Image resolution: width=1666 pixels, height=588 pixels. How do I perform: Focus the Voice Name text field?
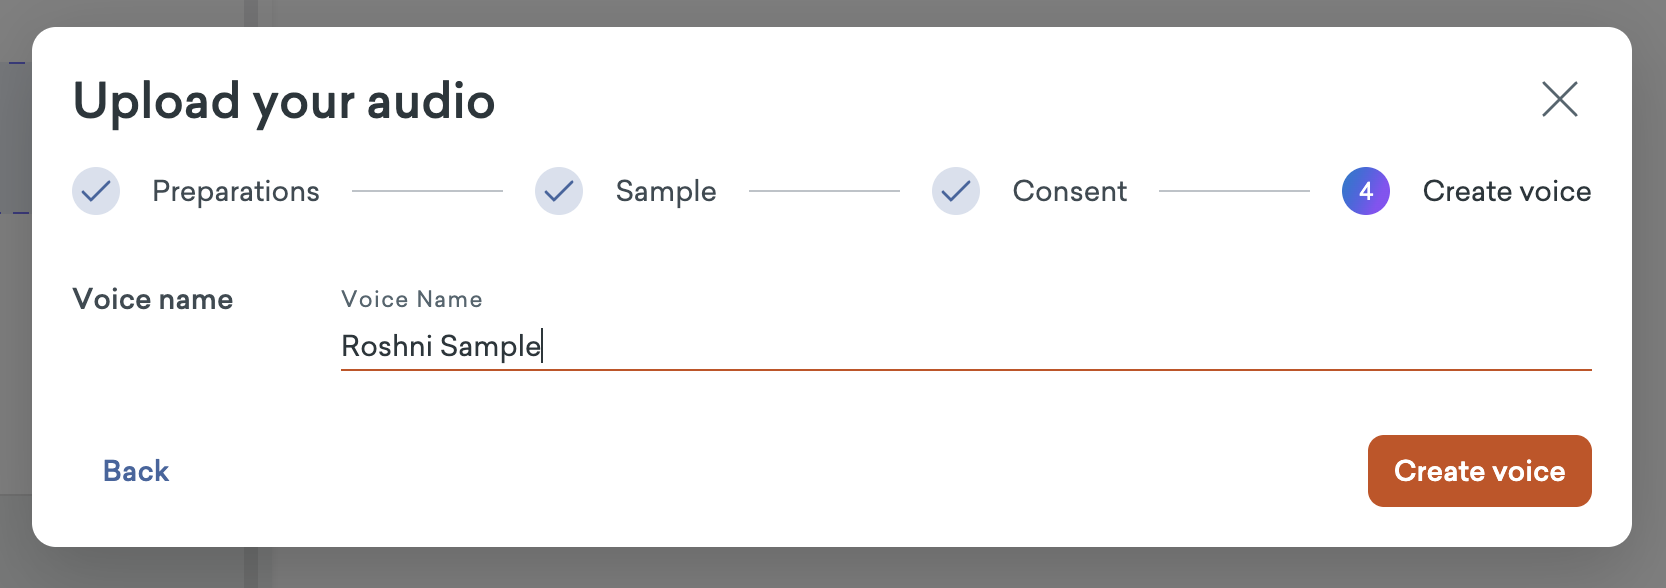point(966,346)
